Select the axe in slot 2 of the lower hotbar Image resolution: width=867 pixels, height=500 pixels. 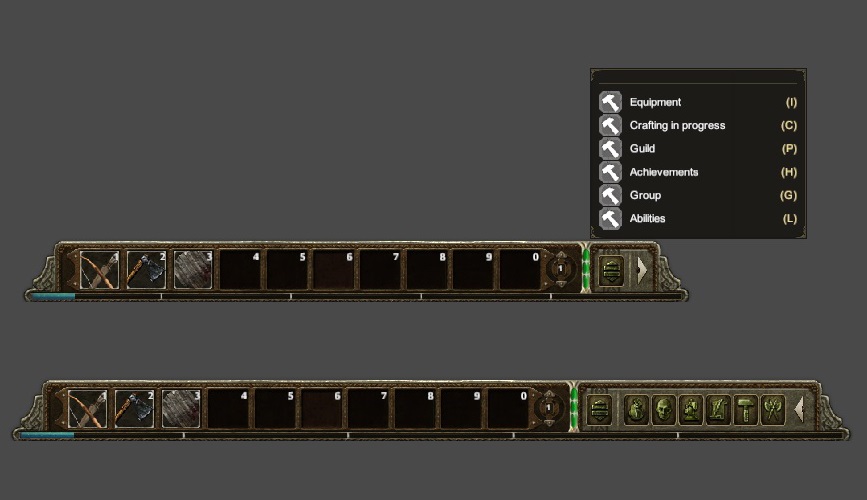pos(134,409)
